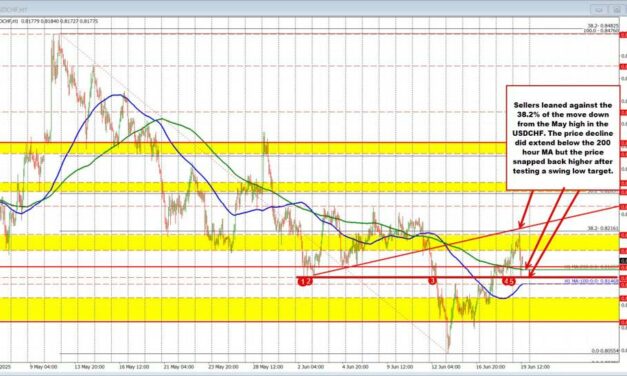This screenshot has width=627, height=376.
Task: Select the '0.0 - 0.80554' Fibonacci level label
Action: tap(605, 351)
